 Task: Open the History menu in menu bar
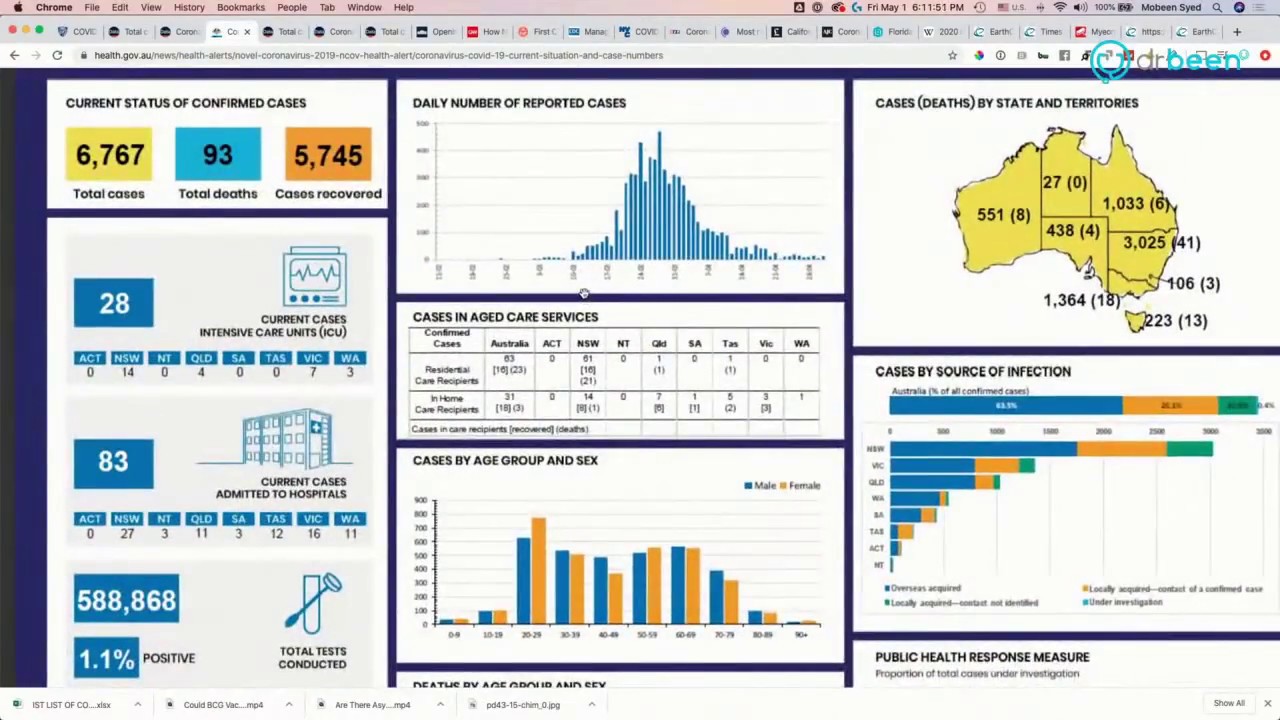[x=189, y=7]
